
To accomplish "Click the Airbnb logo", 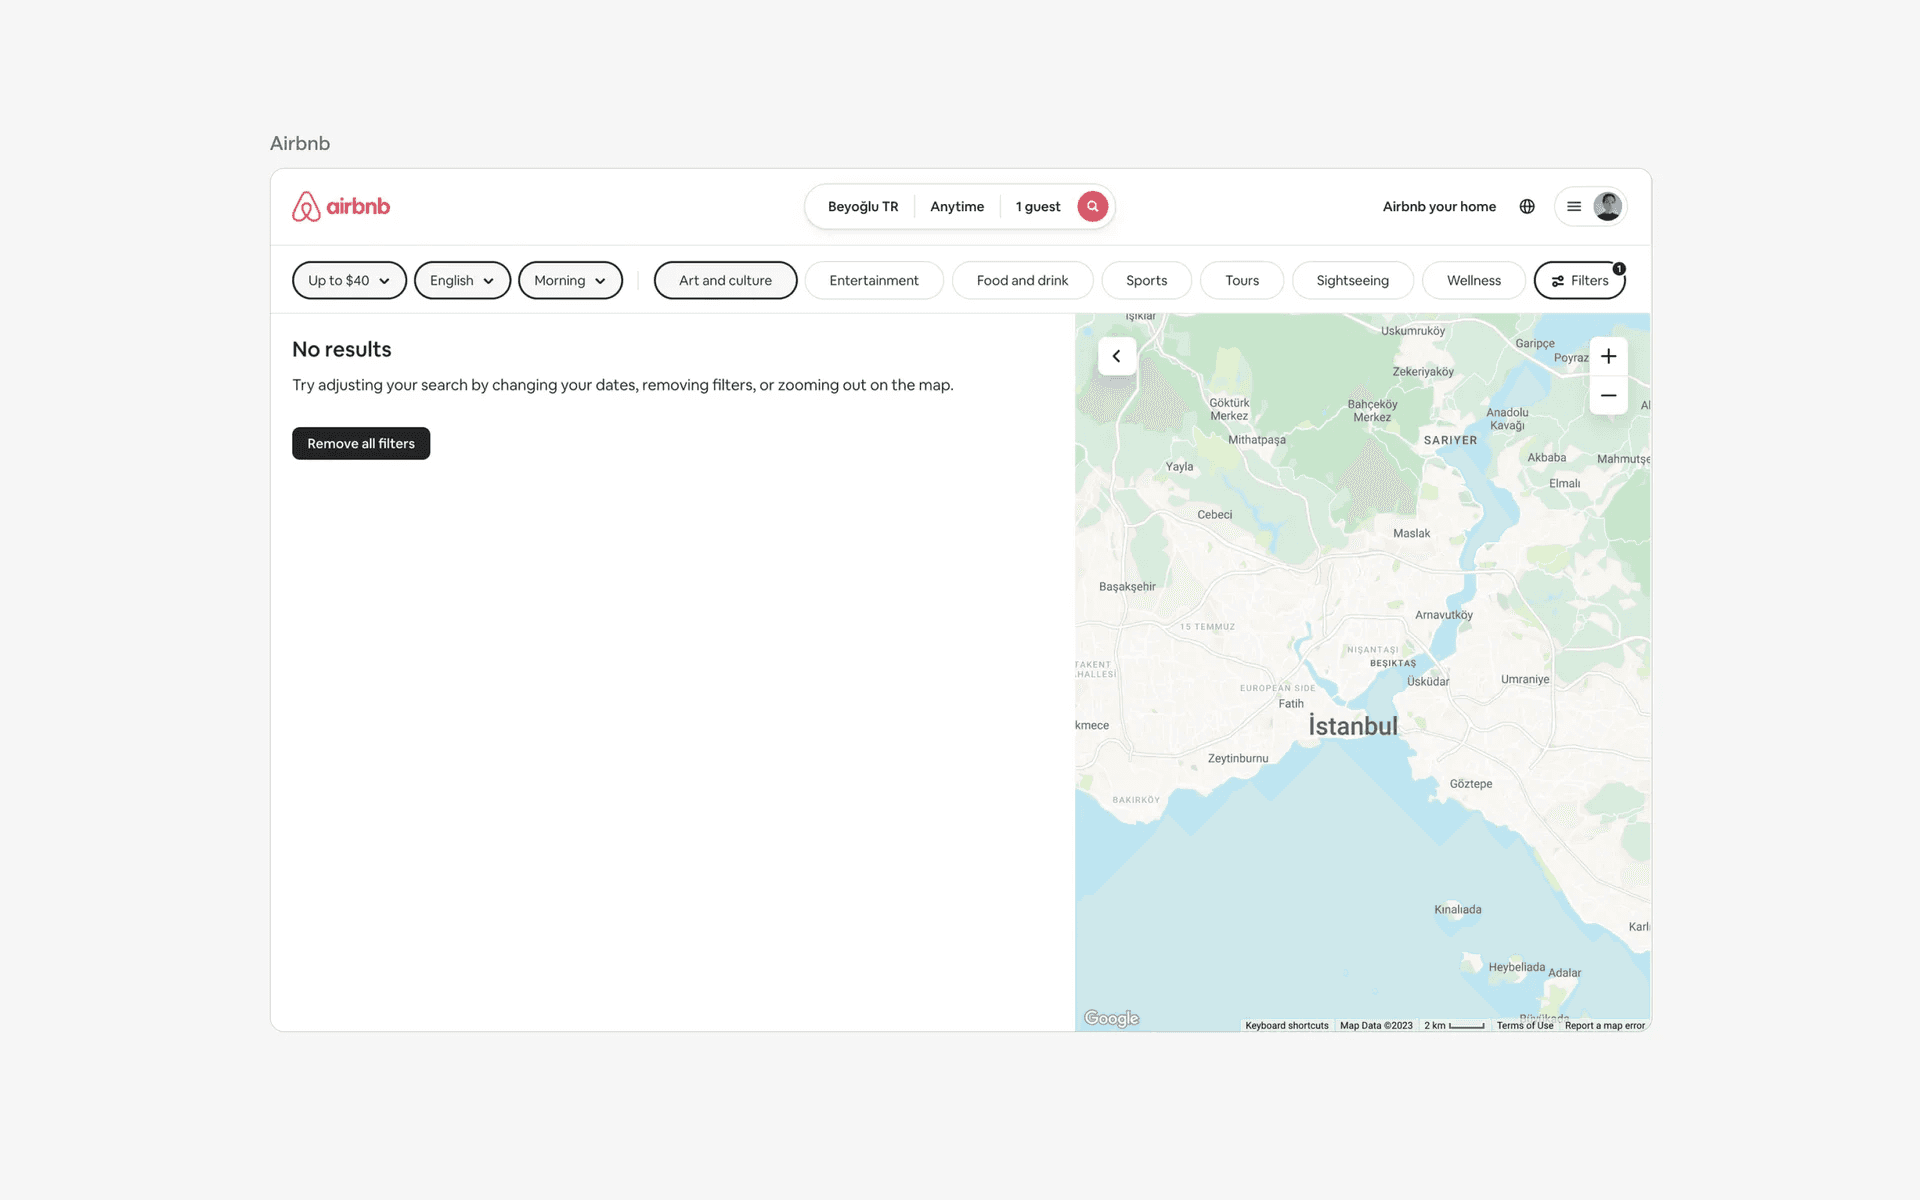I will tap(341, 207).
